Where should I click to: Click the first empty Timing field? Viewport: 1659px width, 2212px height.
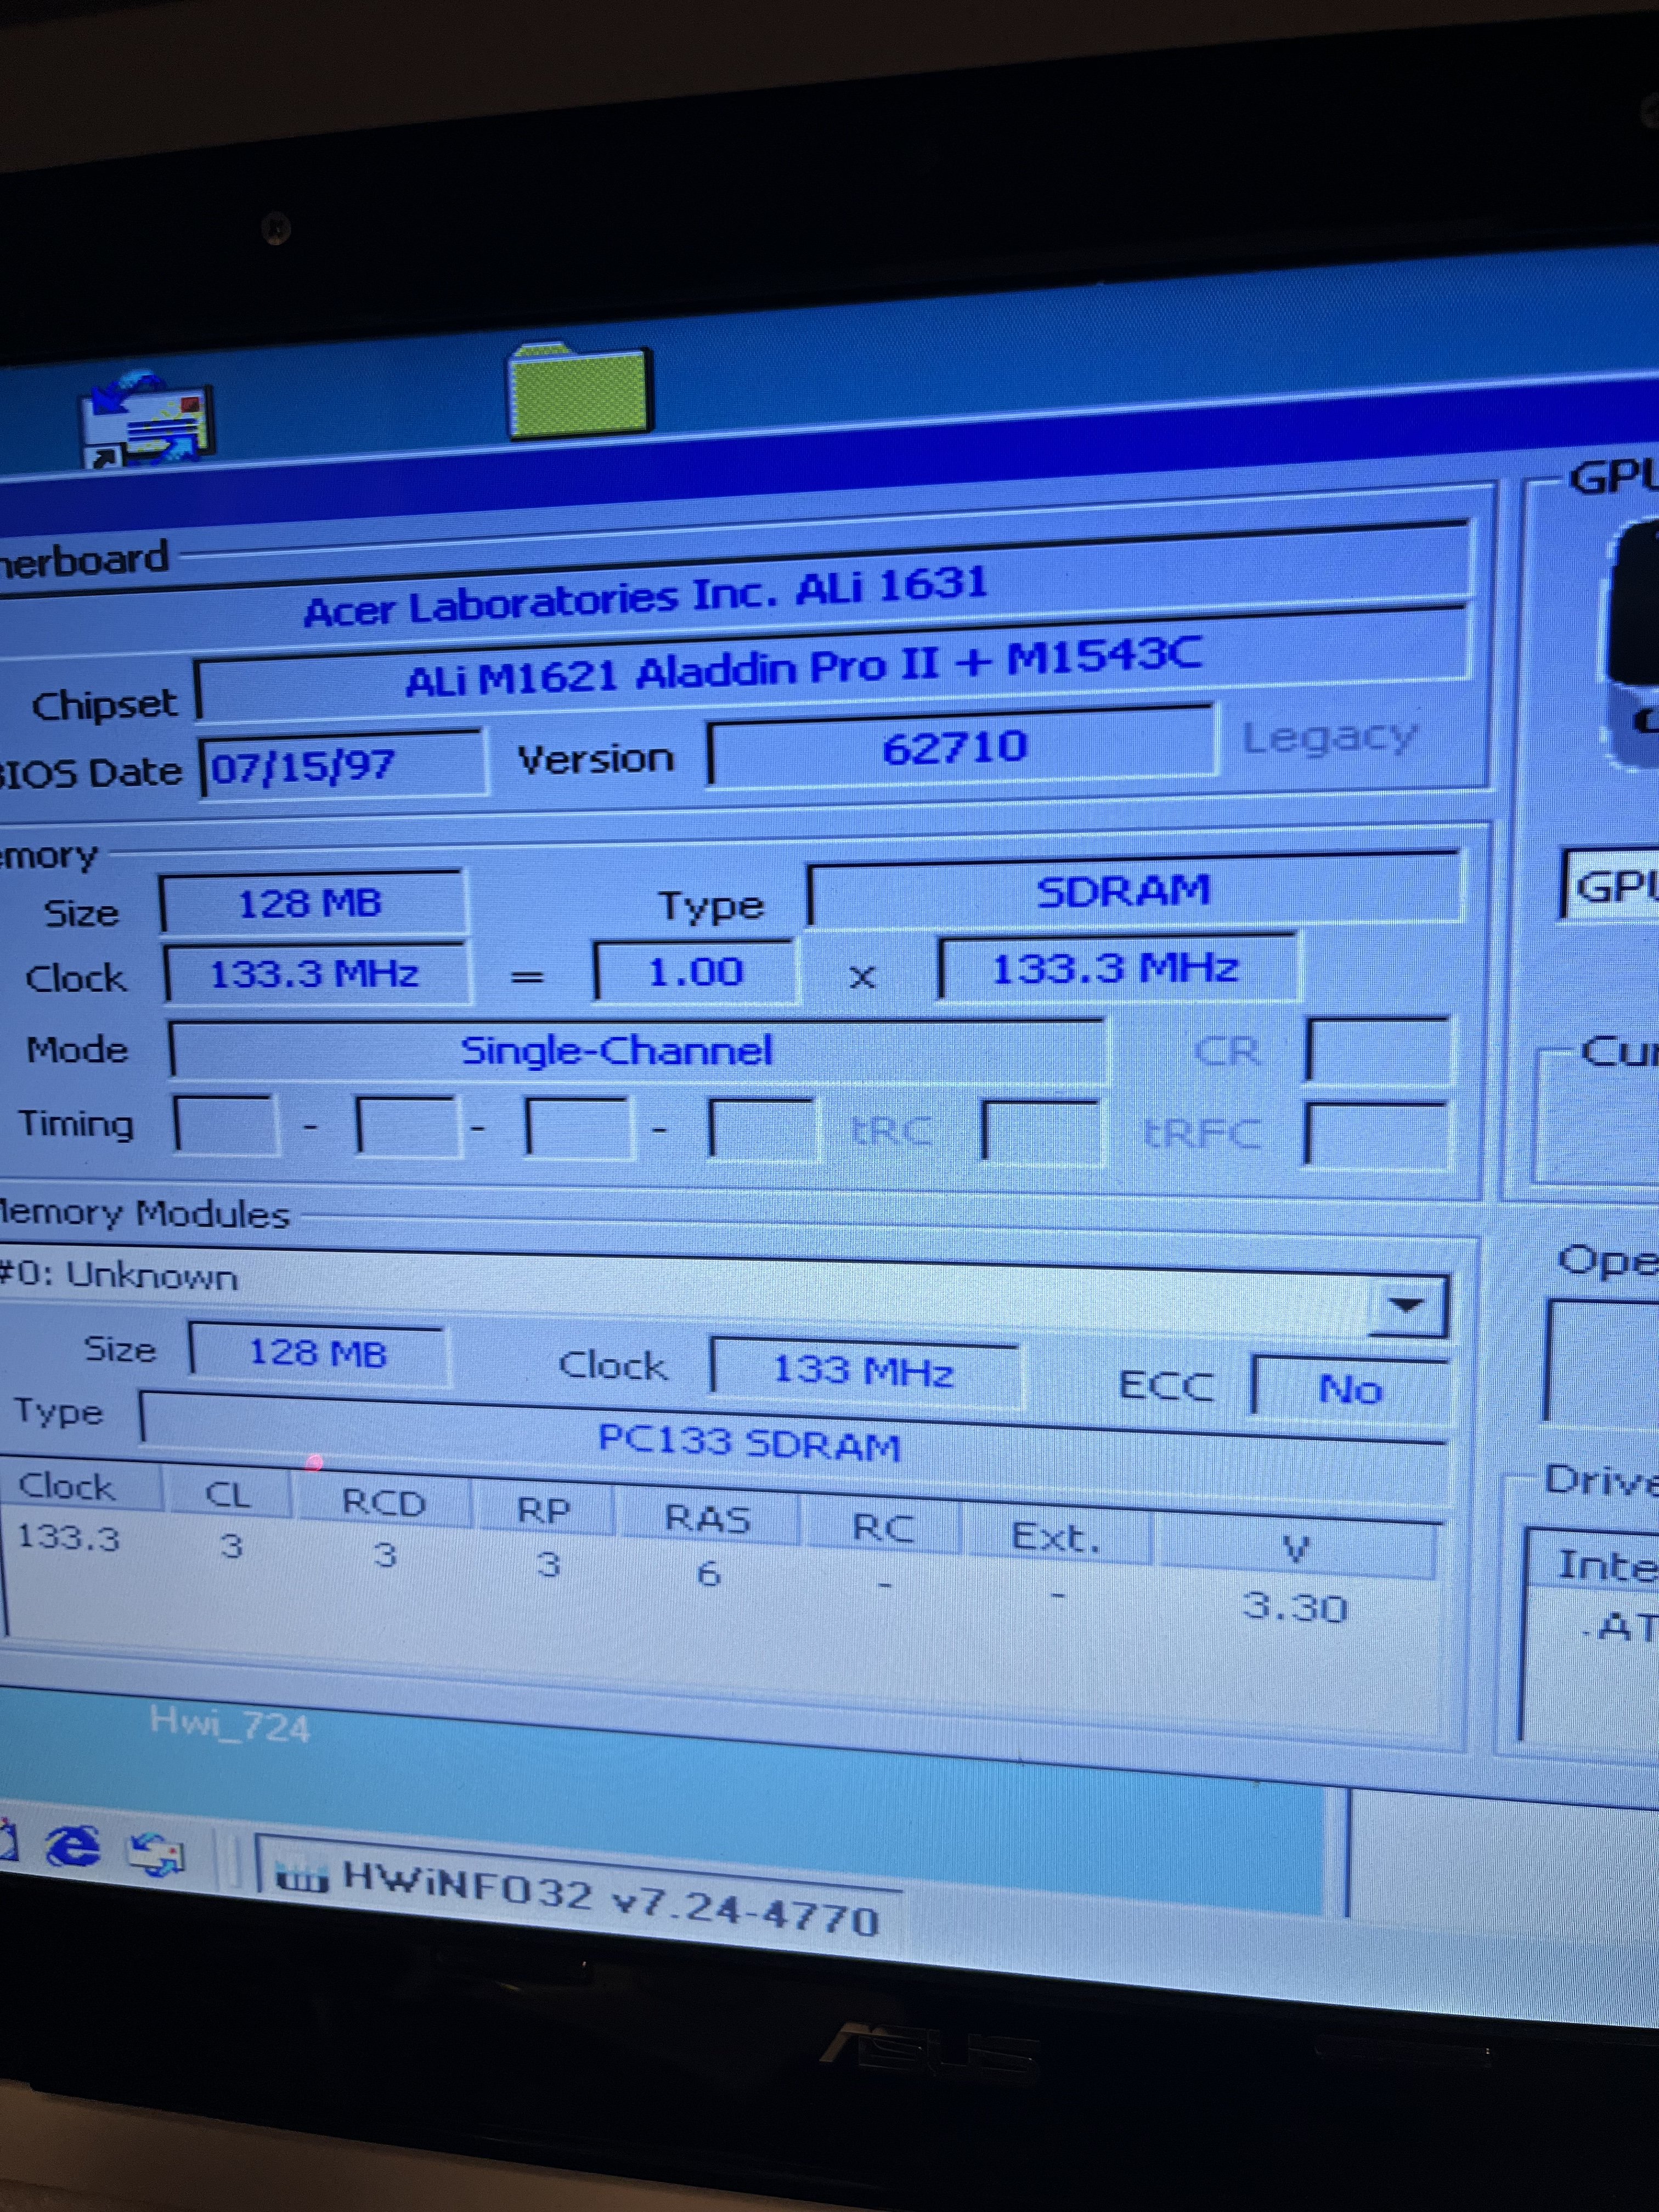pos(226,1127)
